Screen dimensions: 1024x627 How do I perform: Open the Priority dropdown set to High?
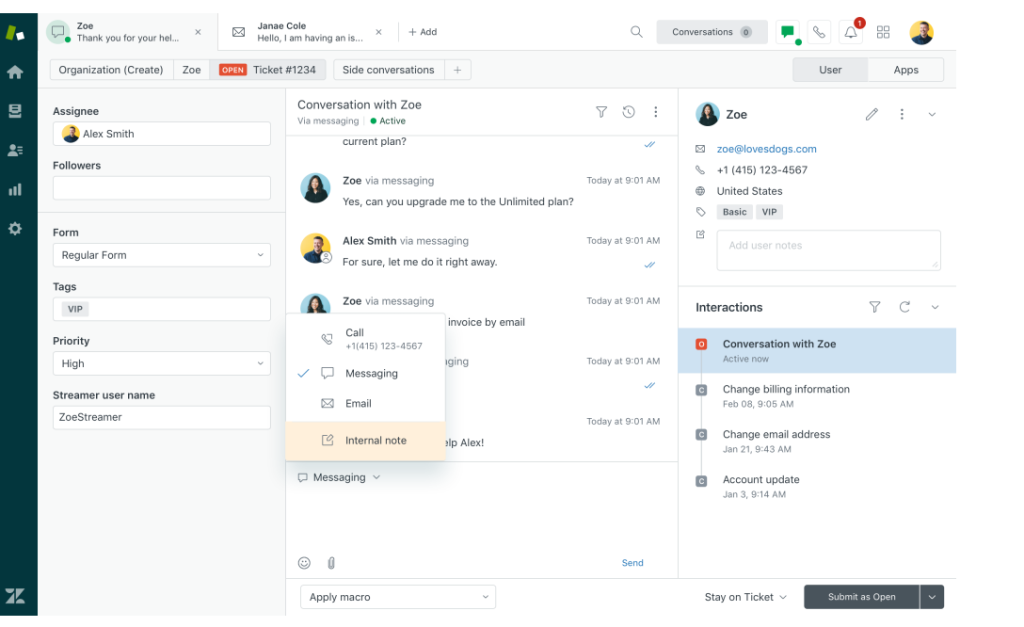[161, 363]
